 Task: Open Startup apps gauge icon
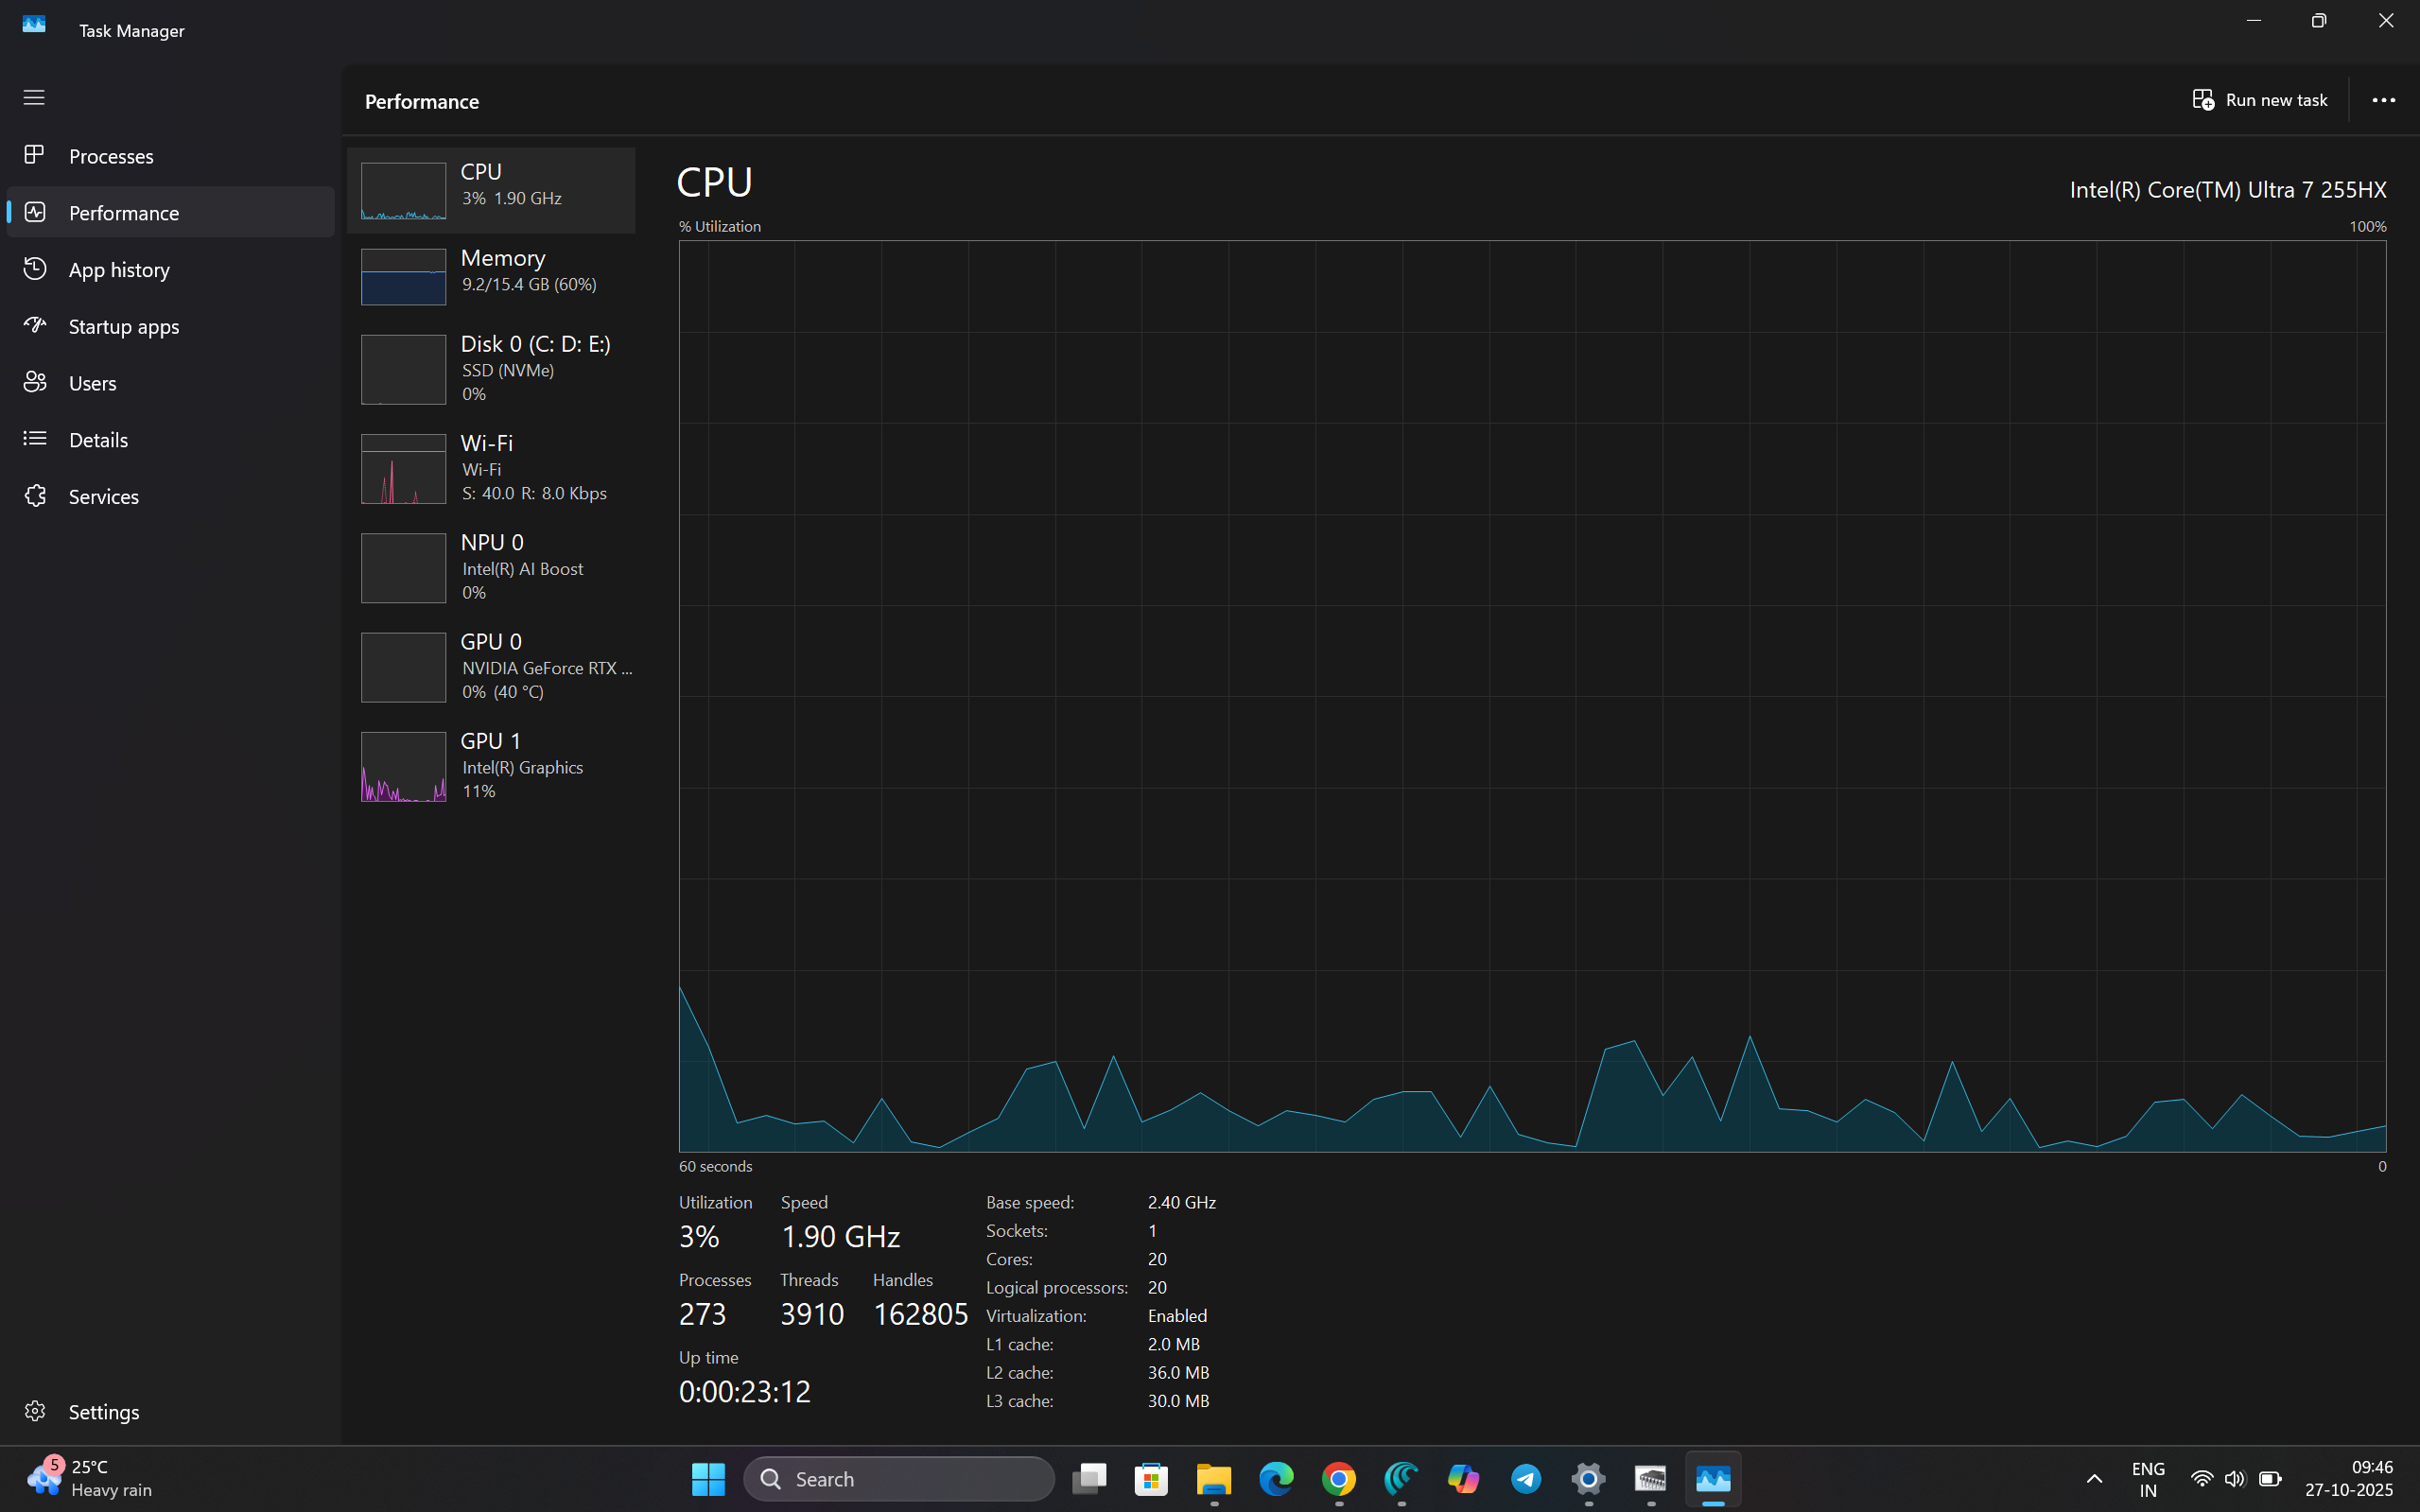coord(35,325)
